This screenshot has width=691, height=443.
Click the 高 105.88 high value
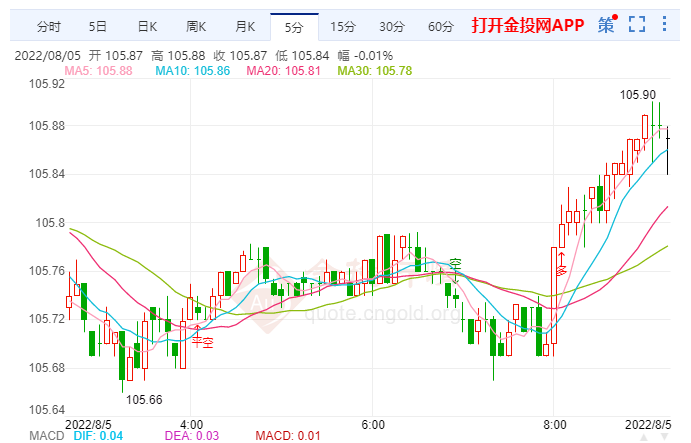point(178,56)
